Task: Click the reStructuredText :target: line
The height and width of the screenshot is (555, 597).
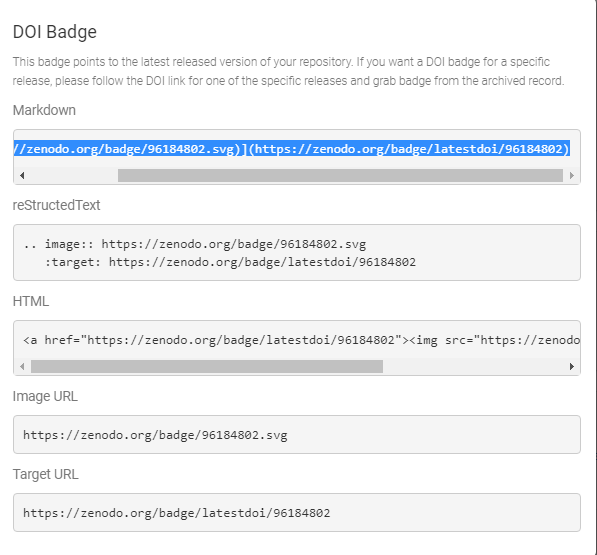Action: 230,262
